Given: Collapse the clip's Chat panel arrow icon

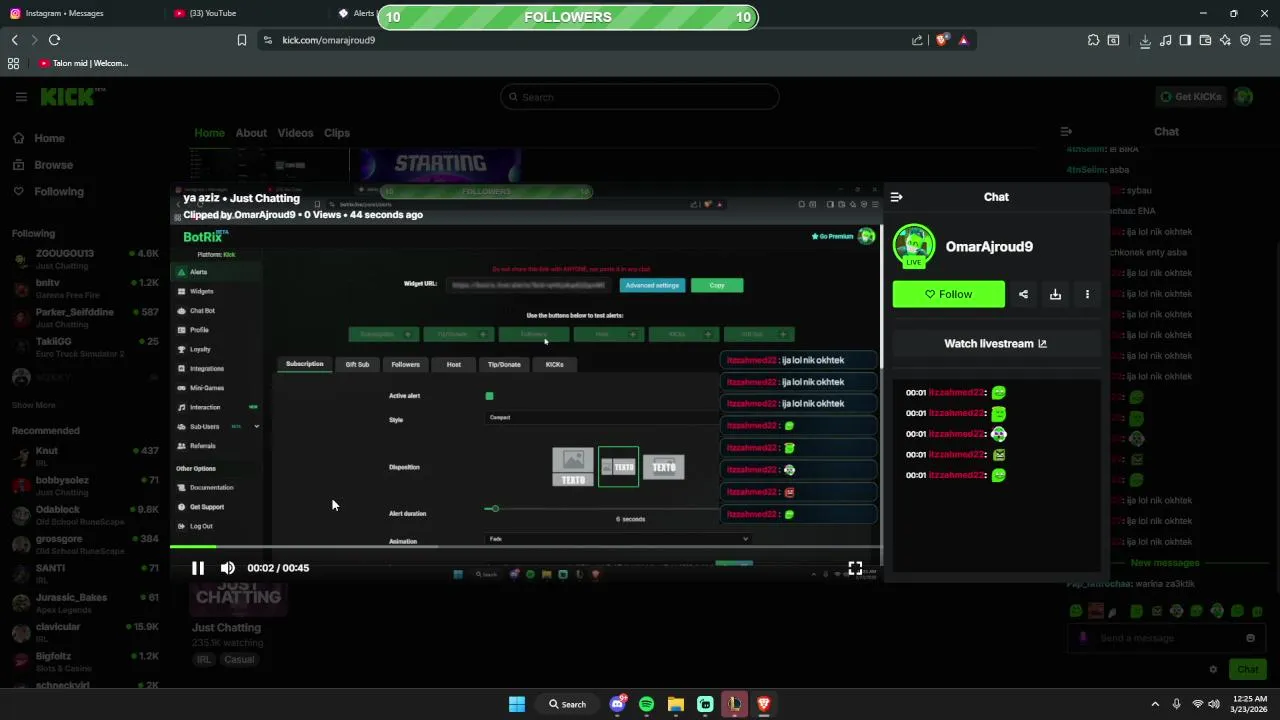Looking at the screenshot, I should 896,197.
